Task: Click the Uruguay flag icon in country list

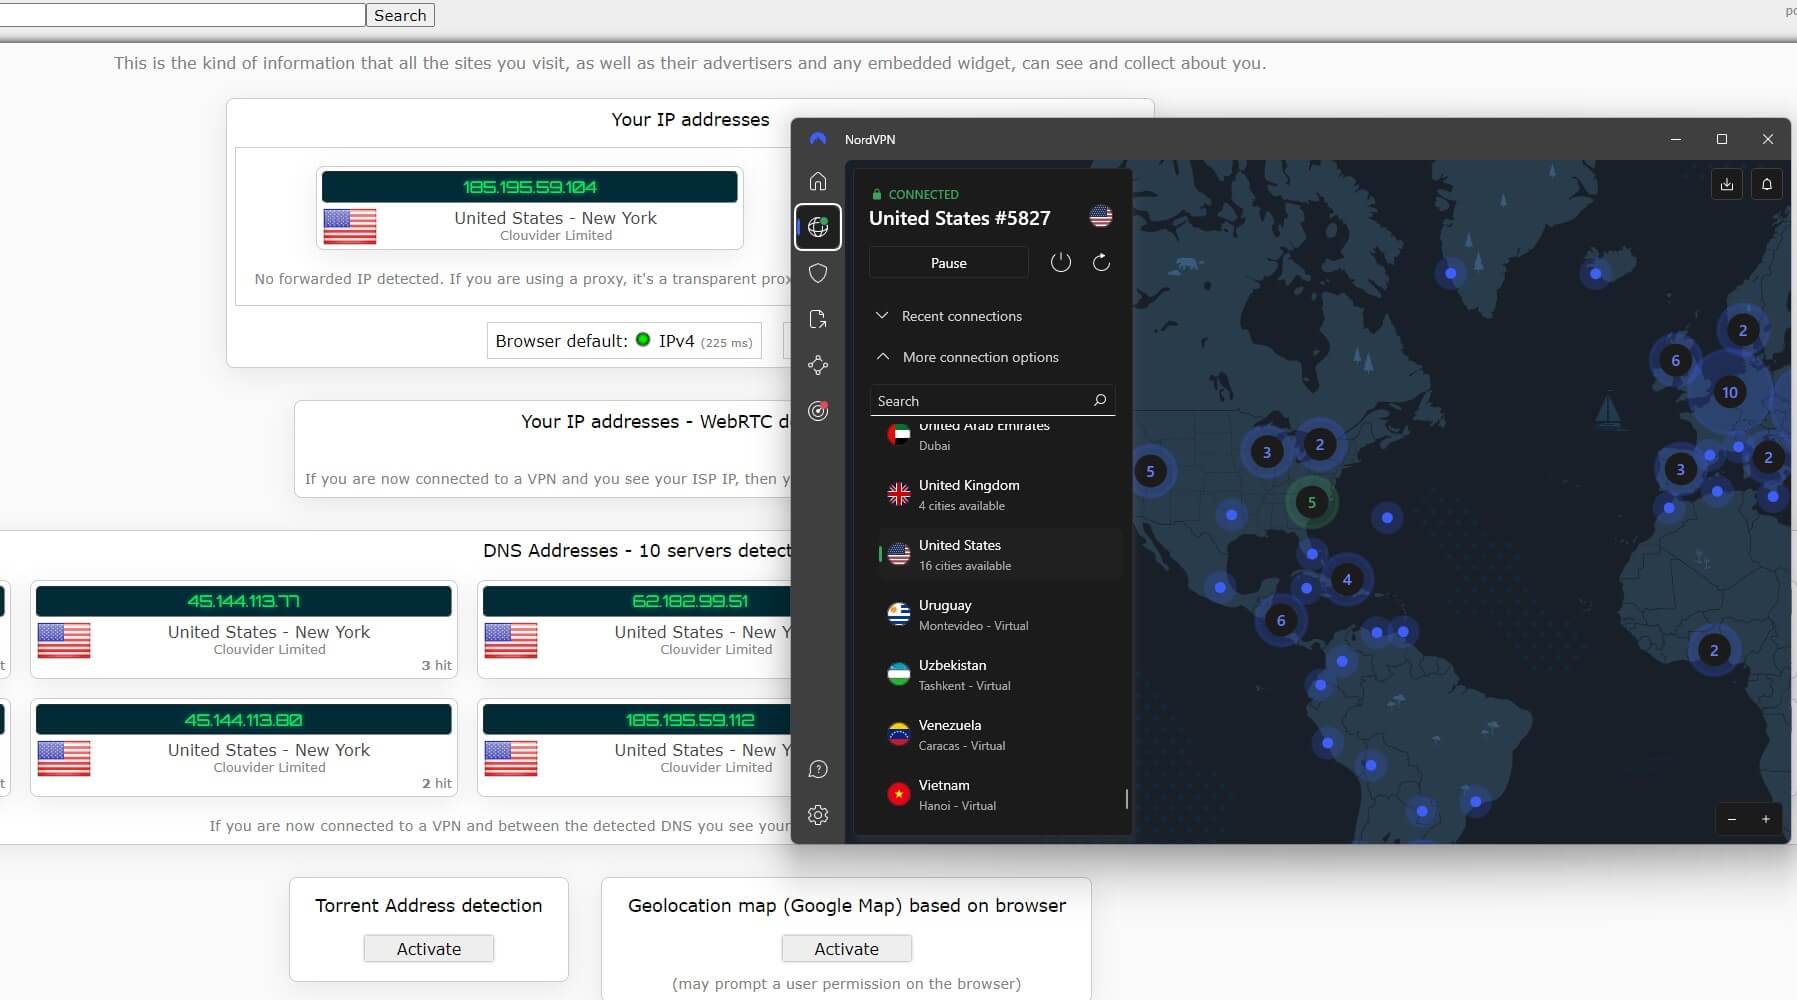Action: pos(899,614)
